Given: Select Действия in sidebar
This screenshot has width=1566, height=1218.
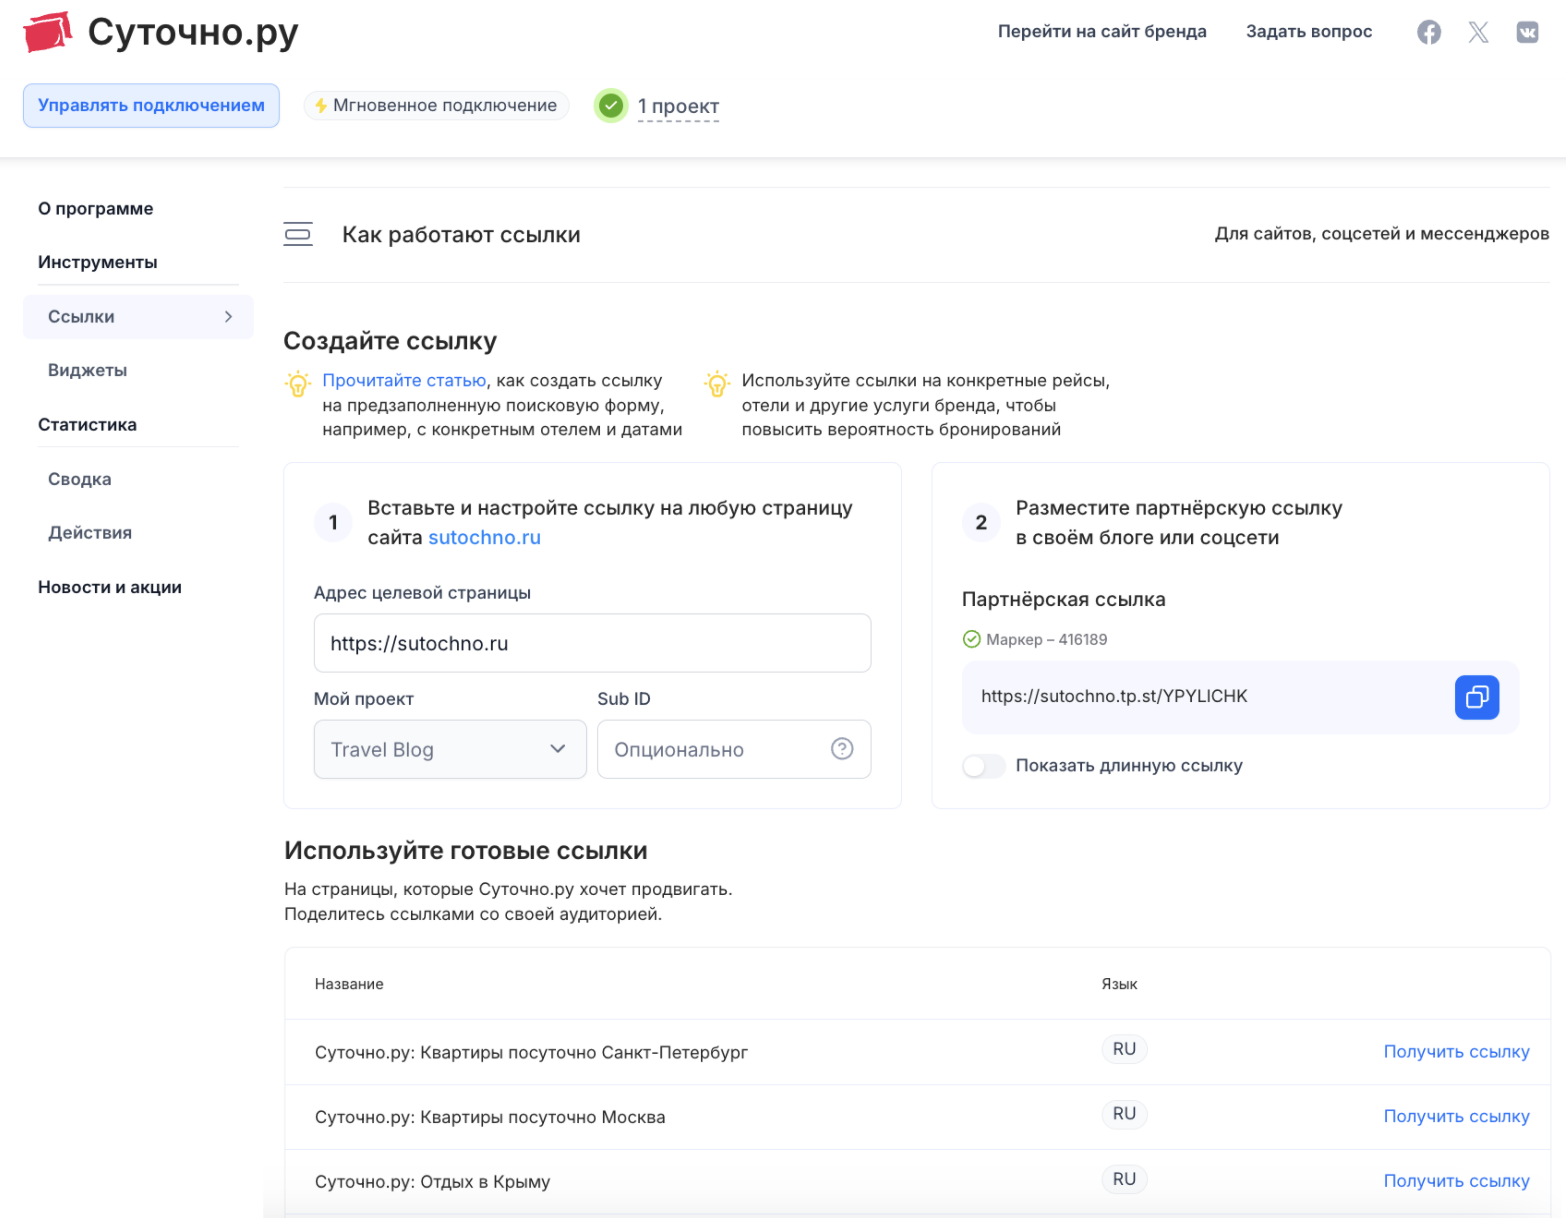Looking at the screenshot, I should tap(90, 533).
